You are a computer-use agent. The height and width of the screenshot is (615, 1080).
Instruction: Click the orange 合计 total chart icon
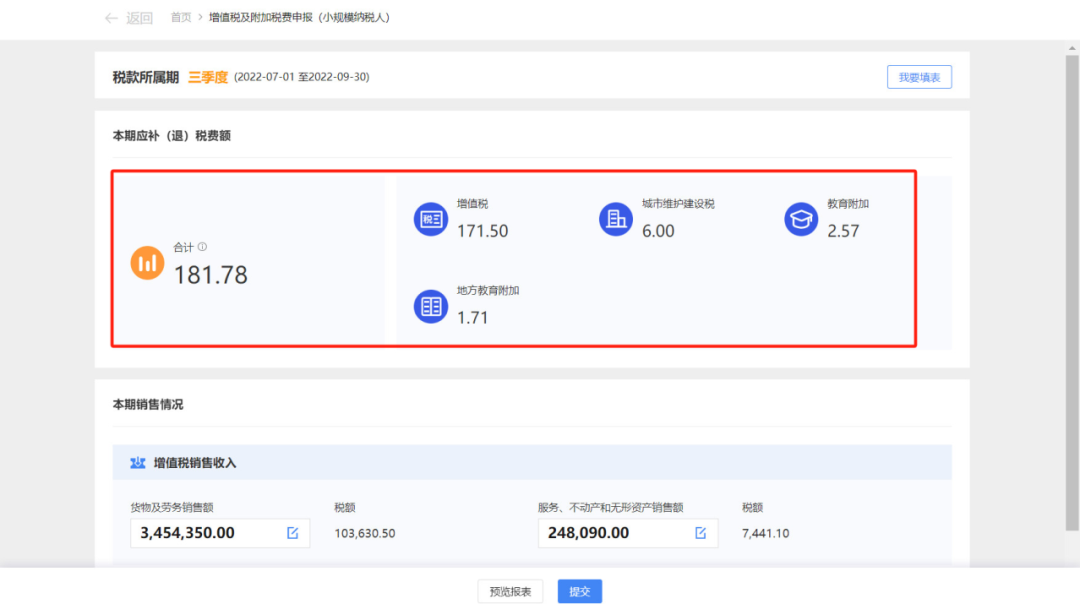pyautogui.click(x=147, y=262)
